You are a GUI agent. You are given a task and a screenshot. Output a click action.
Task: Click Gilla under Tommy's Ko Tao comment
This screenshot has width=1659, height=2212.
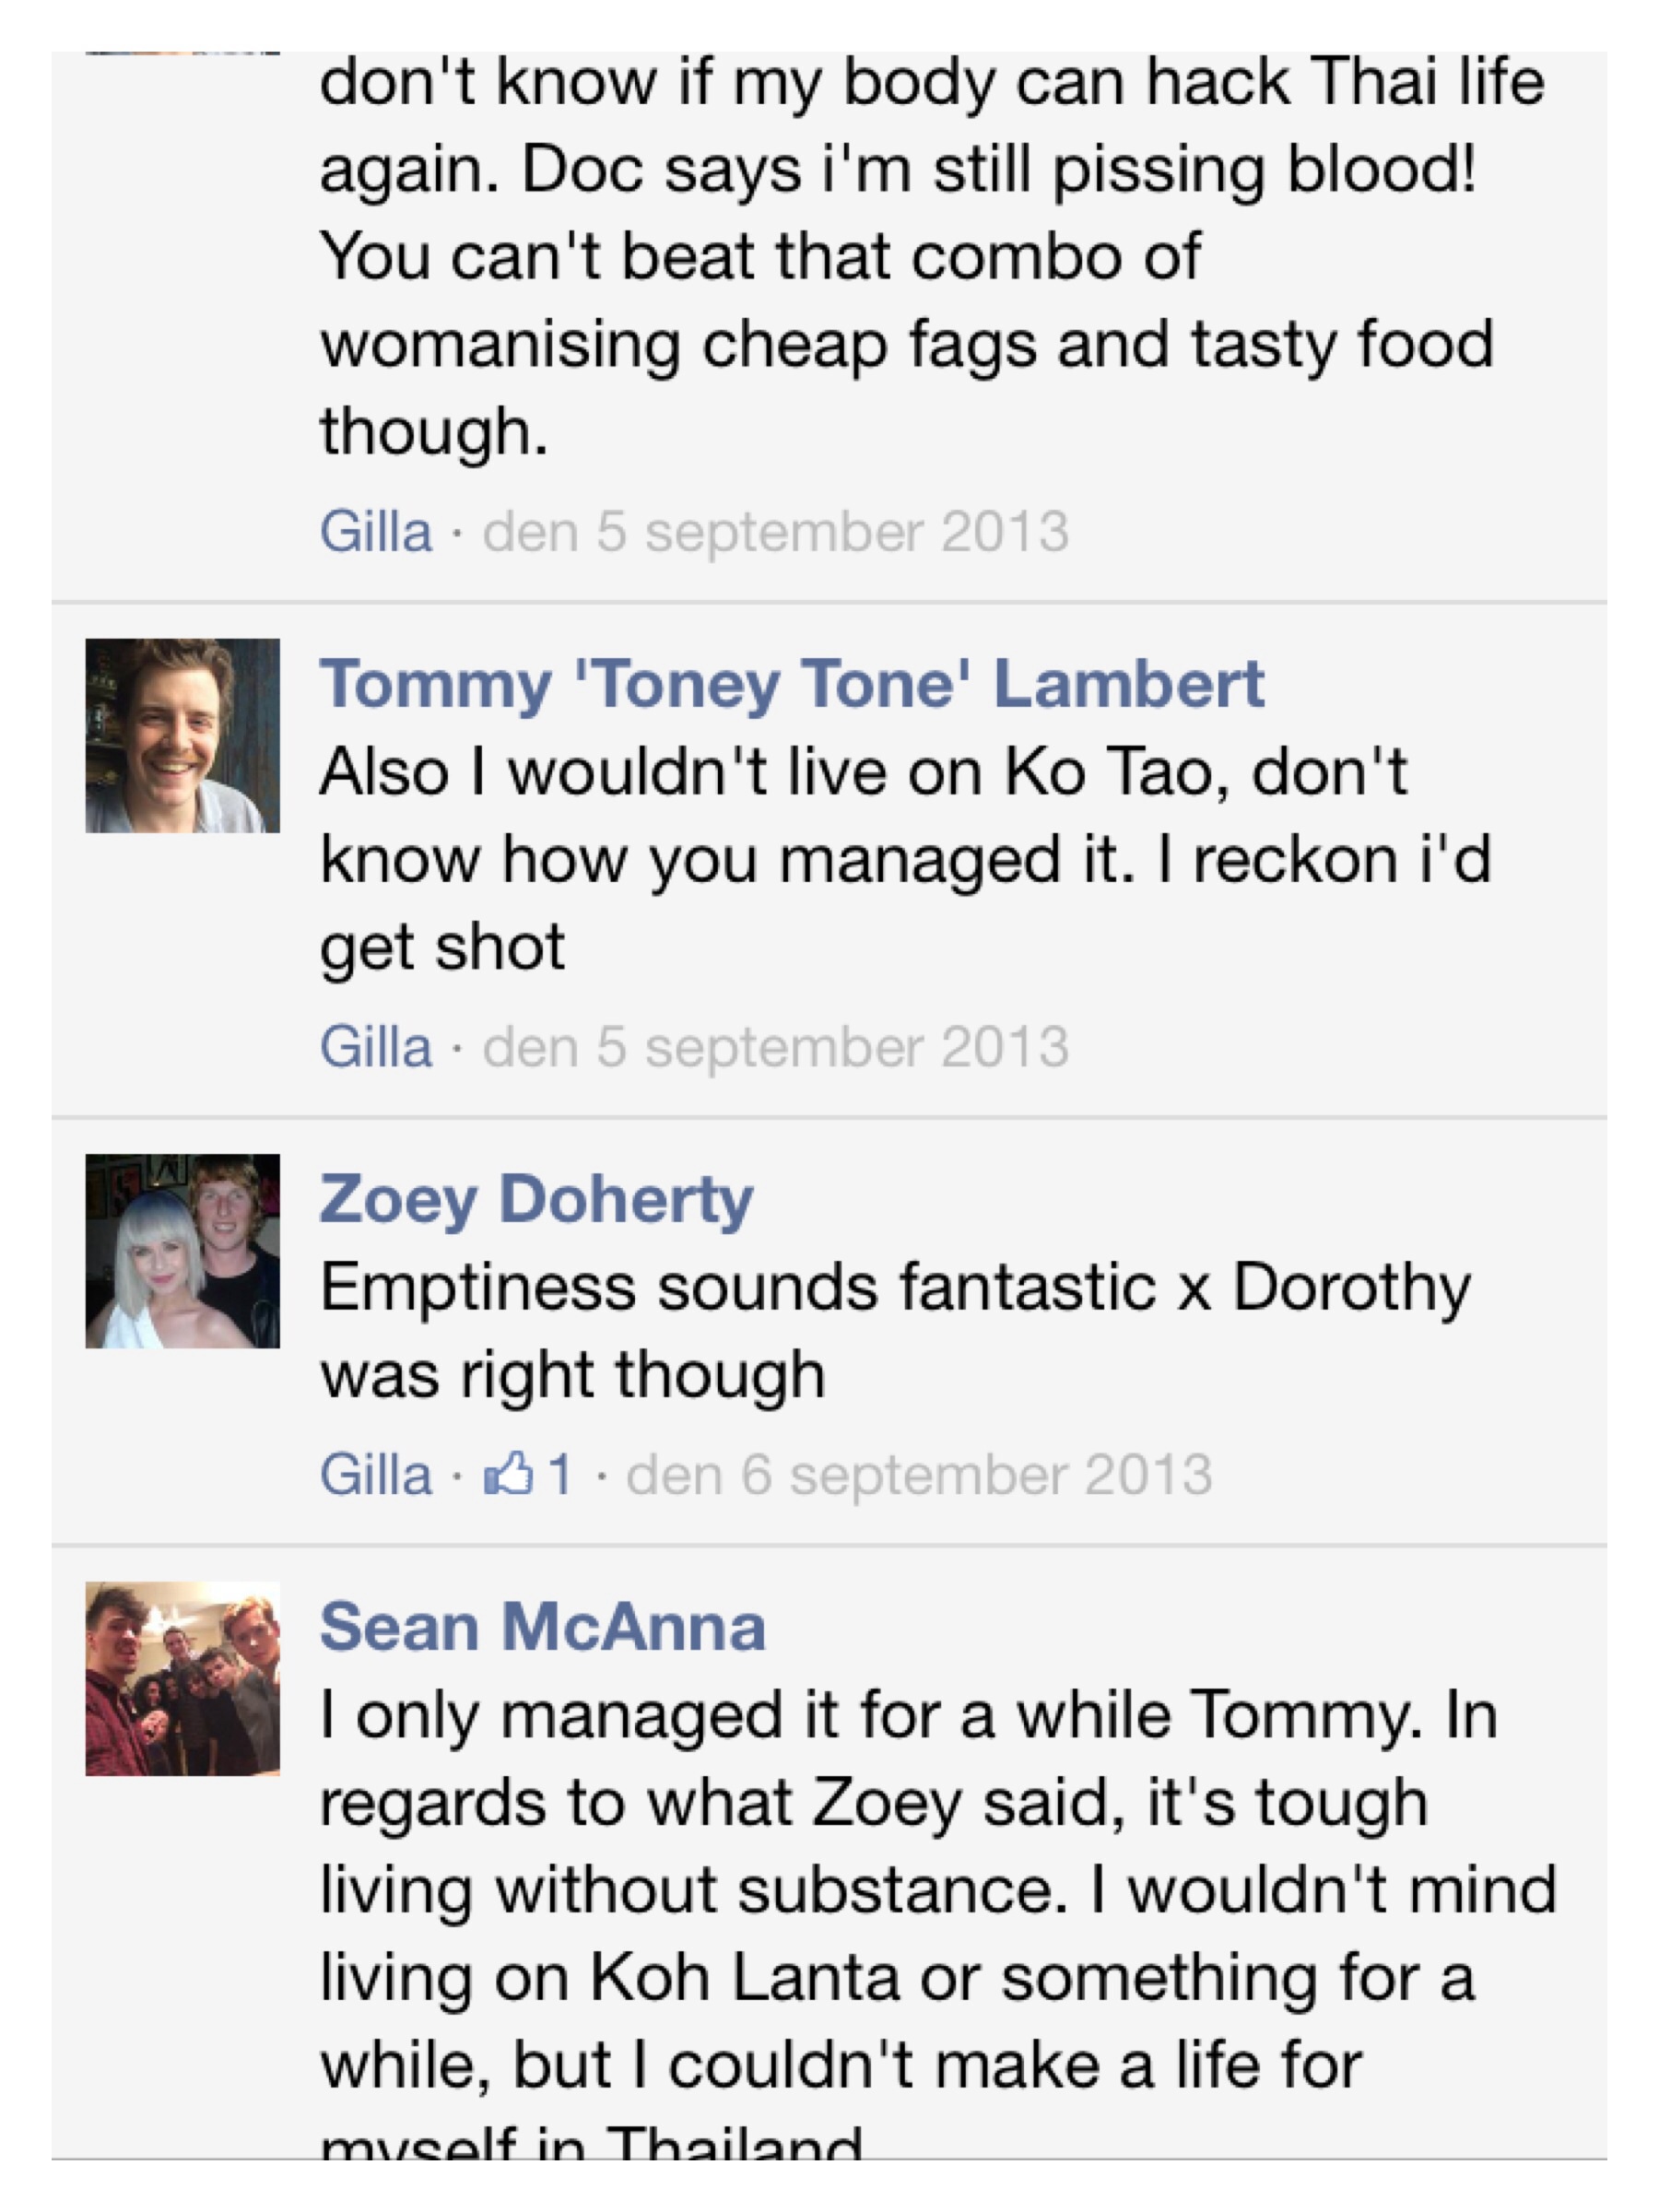[x=376, y=1047]
